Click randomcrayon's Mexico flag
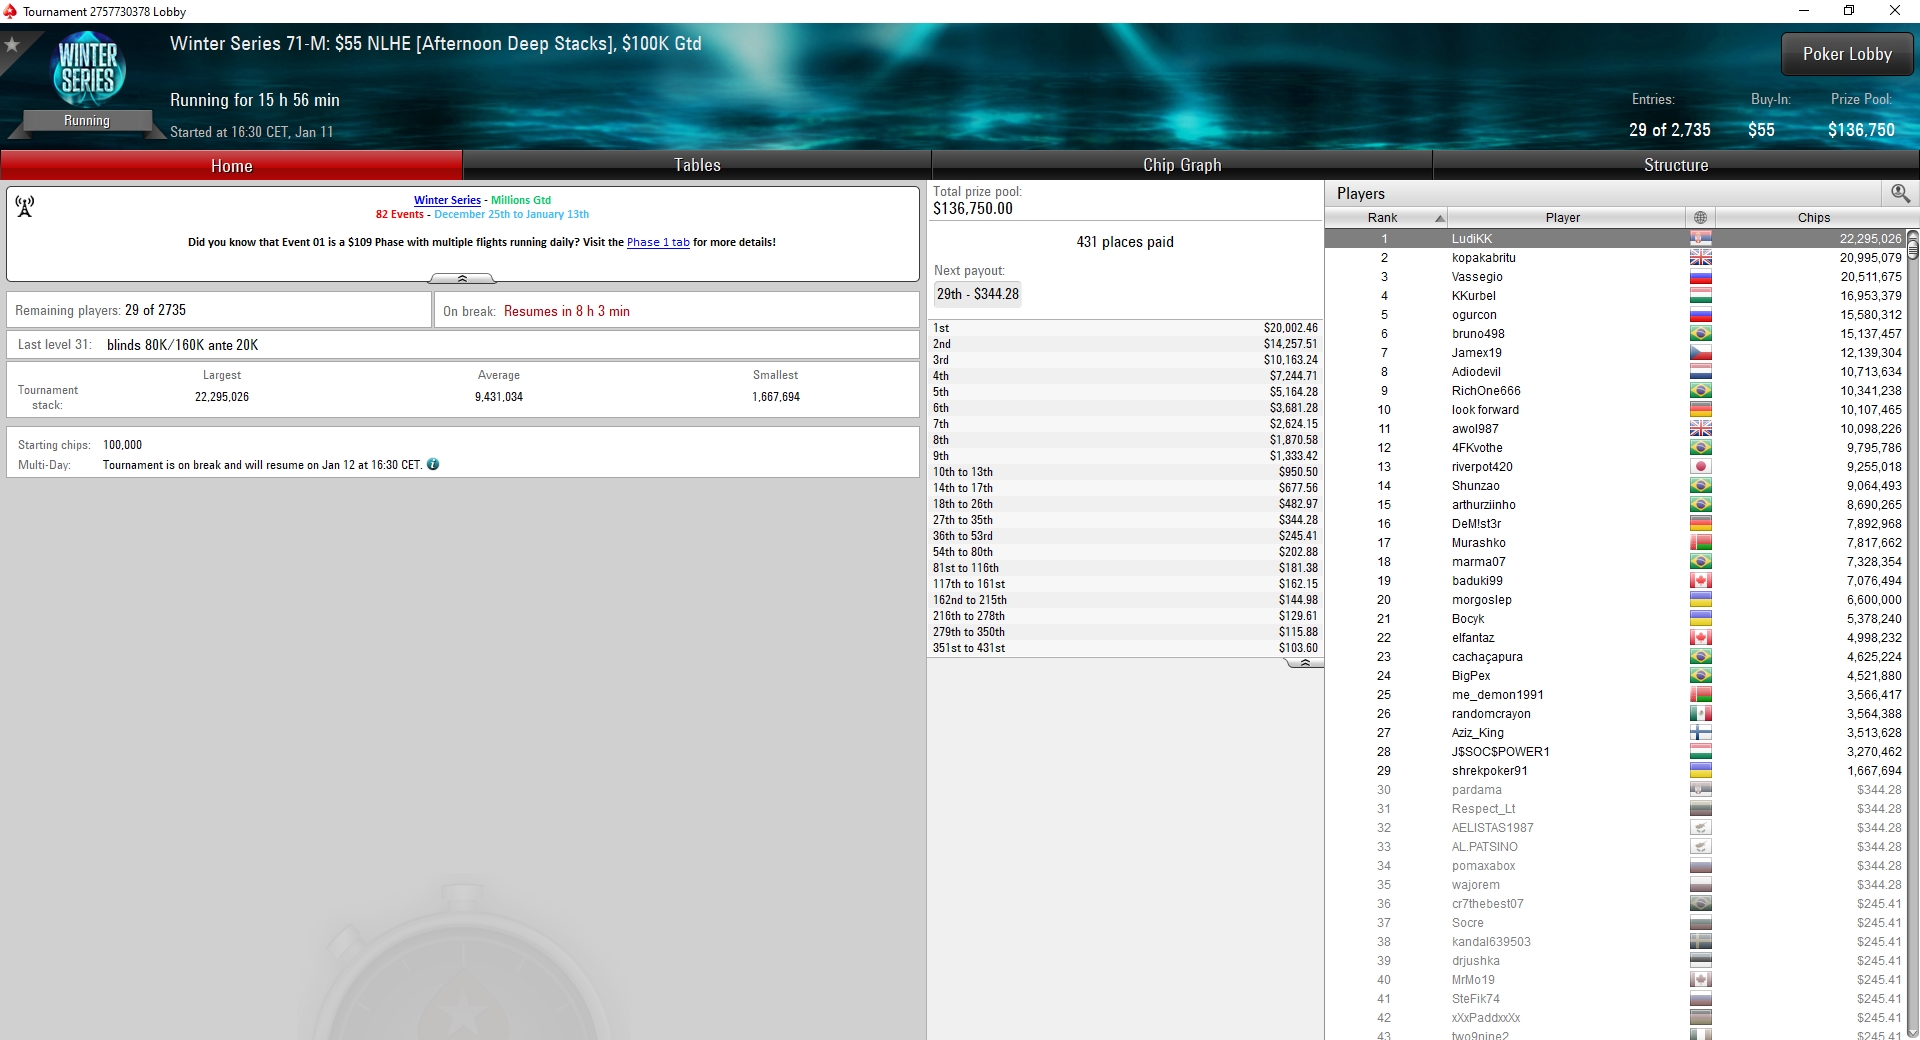Screen dimensions: 1920x1040 1700,714
